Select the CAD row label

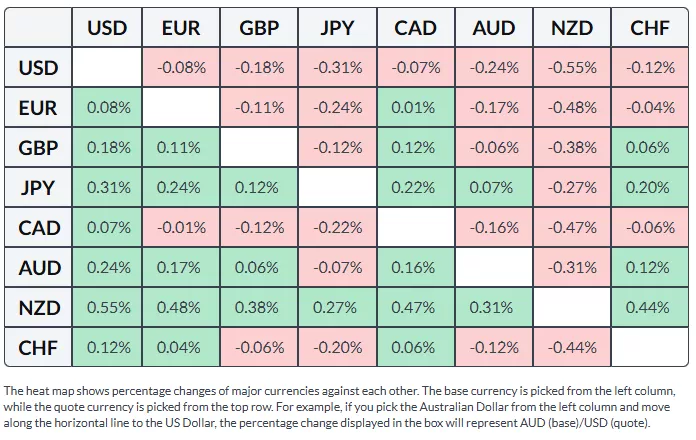coord(40,228)
